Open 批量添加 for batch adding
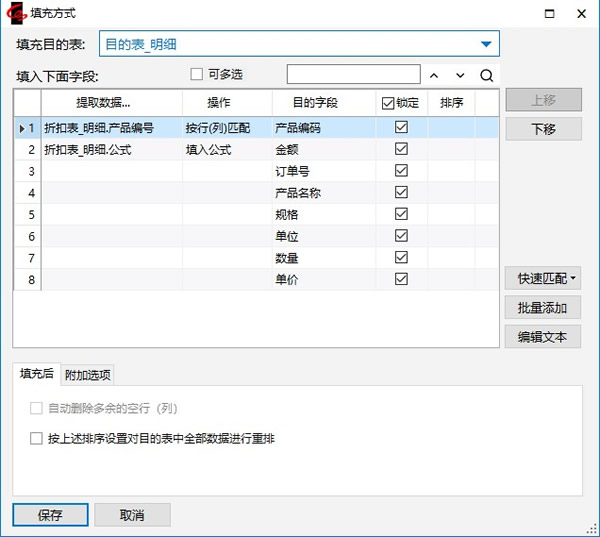This screenshot has height=537, width=600. coord(542,308)
